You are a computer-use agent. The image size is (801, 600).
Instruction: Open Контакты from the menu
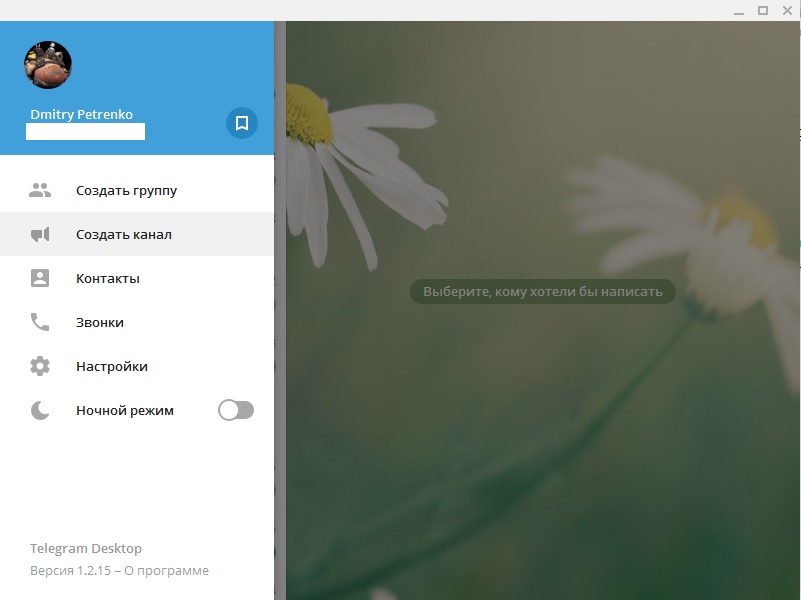click(137, 278)
